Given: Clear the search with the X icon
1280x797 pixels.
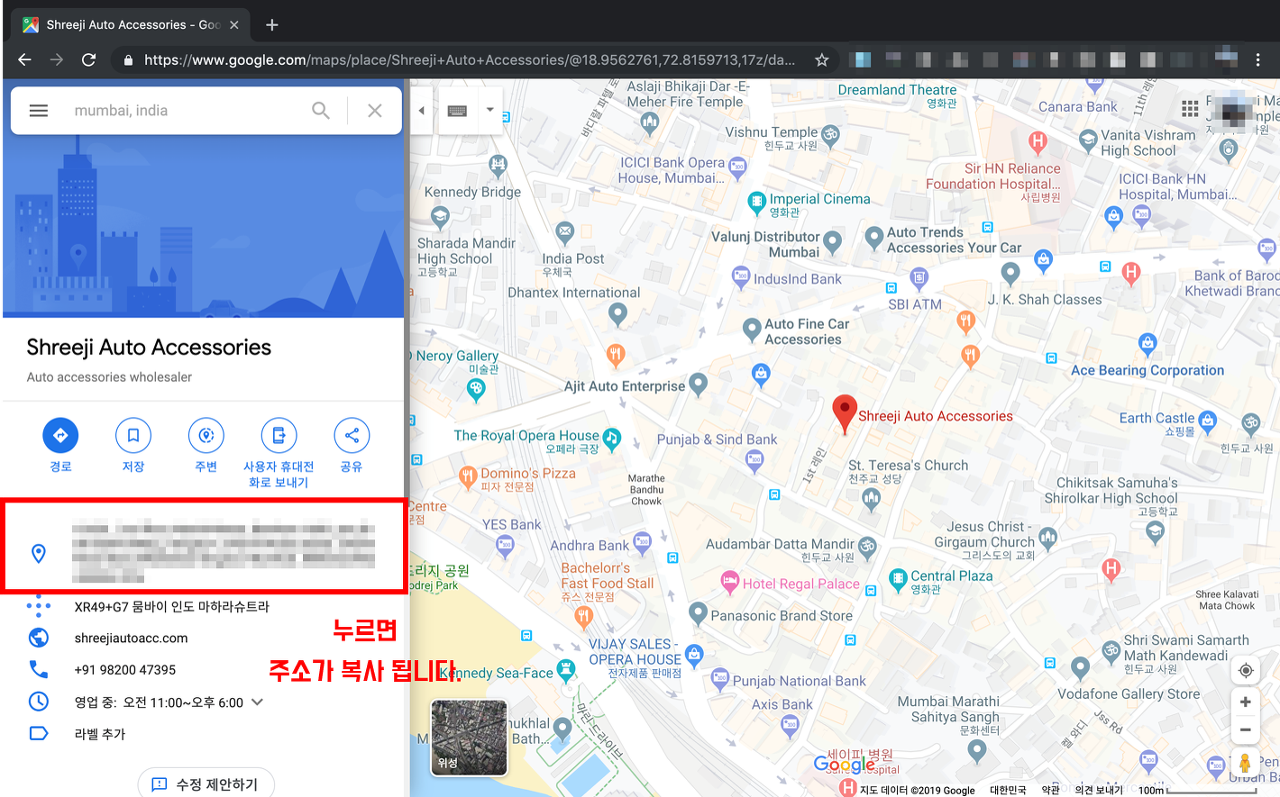Looking at the screenshot, I should [375, 111].
